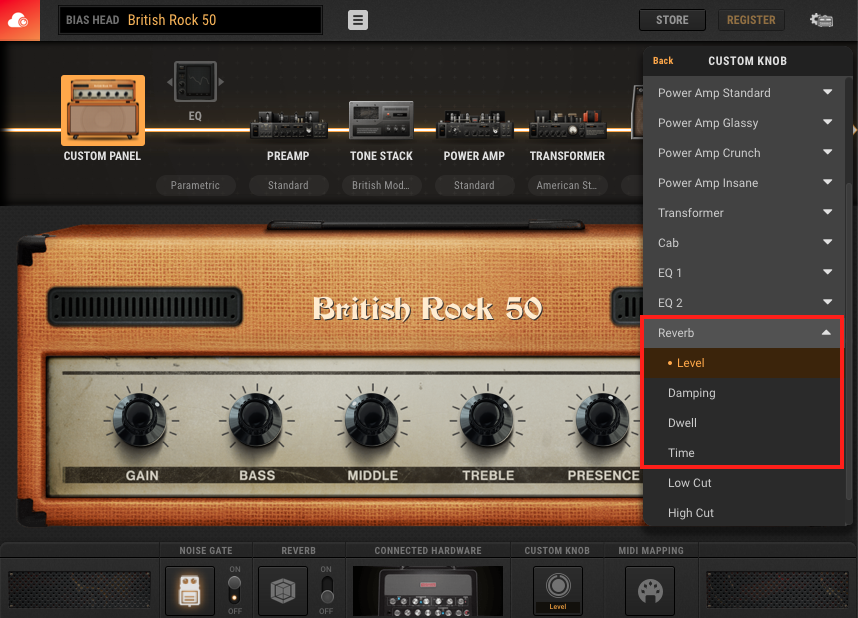
Task: Select Damping from the Reverb list
Action: coord(741,392)
